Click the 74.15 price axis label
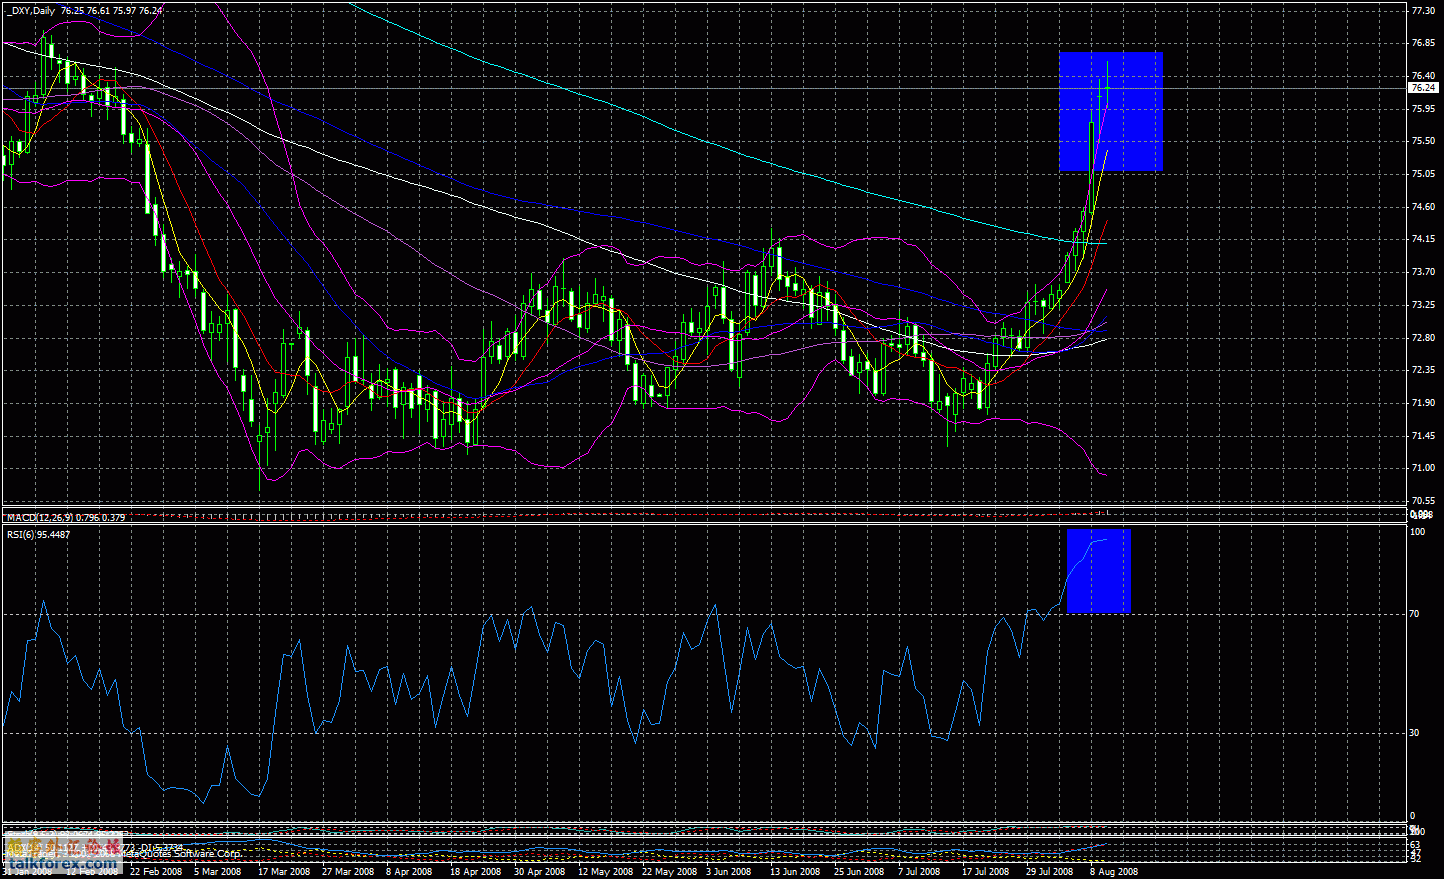The image size is (1444, 879). coord(1422,239)
